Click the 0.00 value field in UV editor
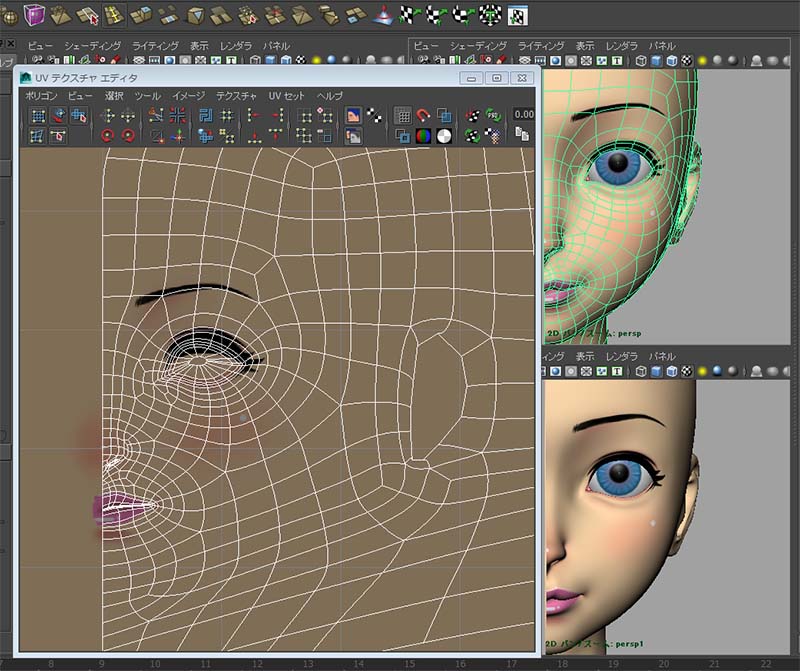The height and width of the screenshot is (671, 800). [x=524, y=114]
